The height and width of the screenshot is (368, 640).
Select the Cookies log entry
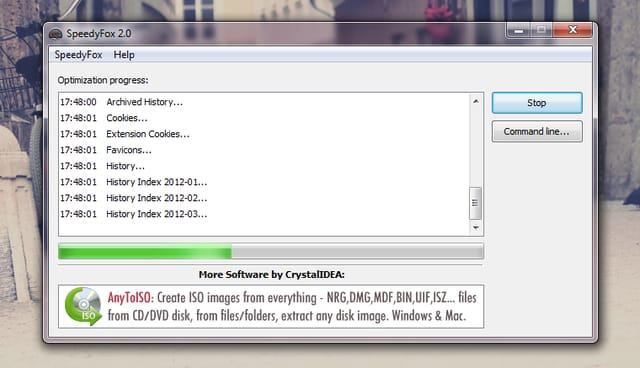pyautogui.click(x=104, y=118)
